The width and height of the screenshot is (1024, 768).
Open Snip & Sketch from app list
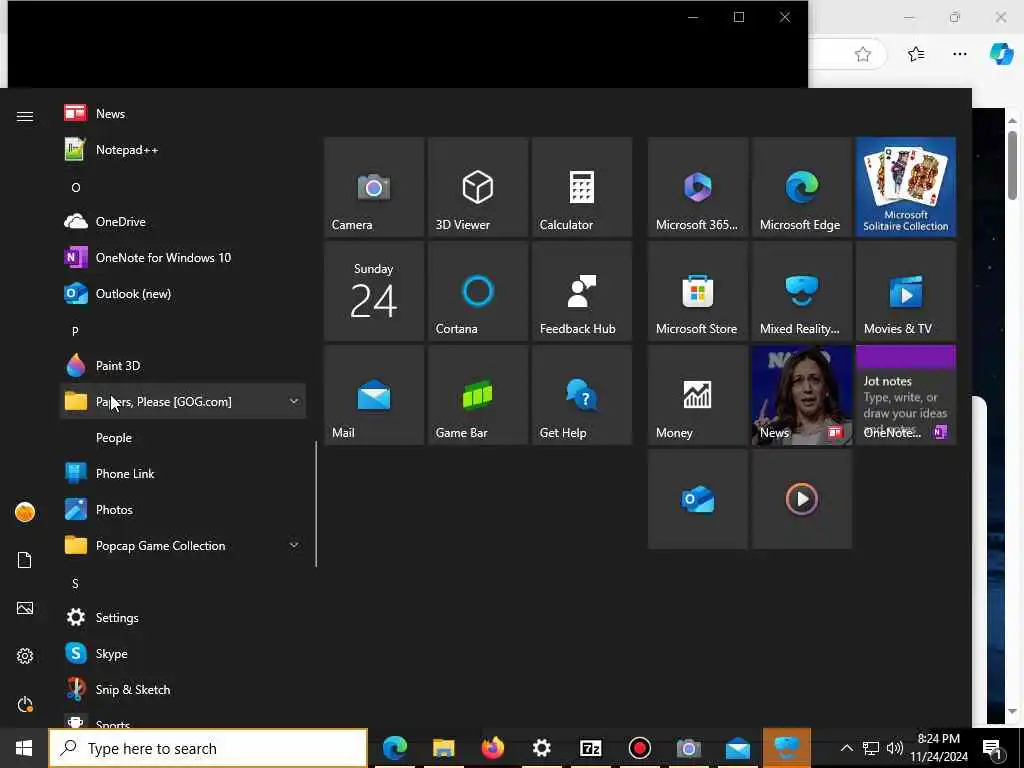click(183, 690)
